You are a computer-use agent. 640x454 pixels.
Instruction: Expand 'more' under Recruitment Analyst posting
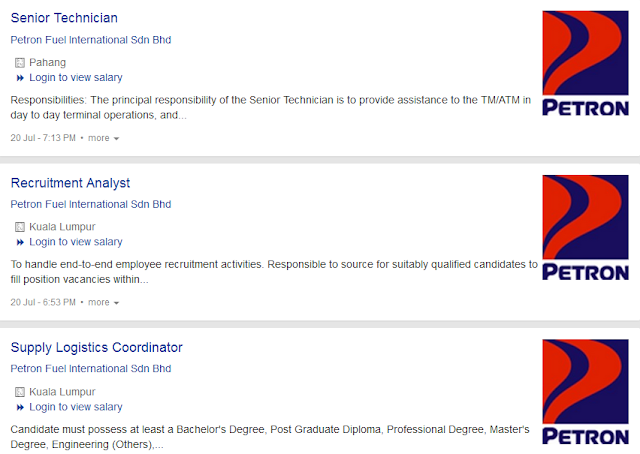coord(104,303)
